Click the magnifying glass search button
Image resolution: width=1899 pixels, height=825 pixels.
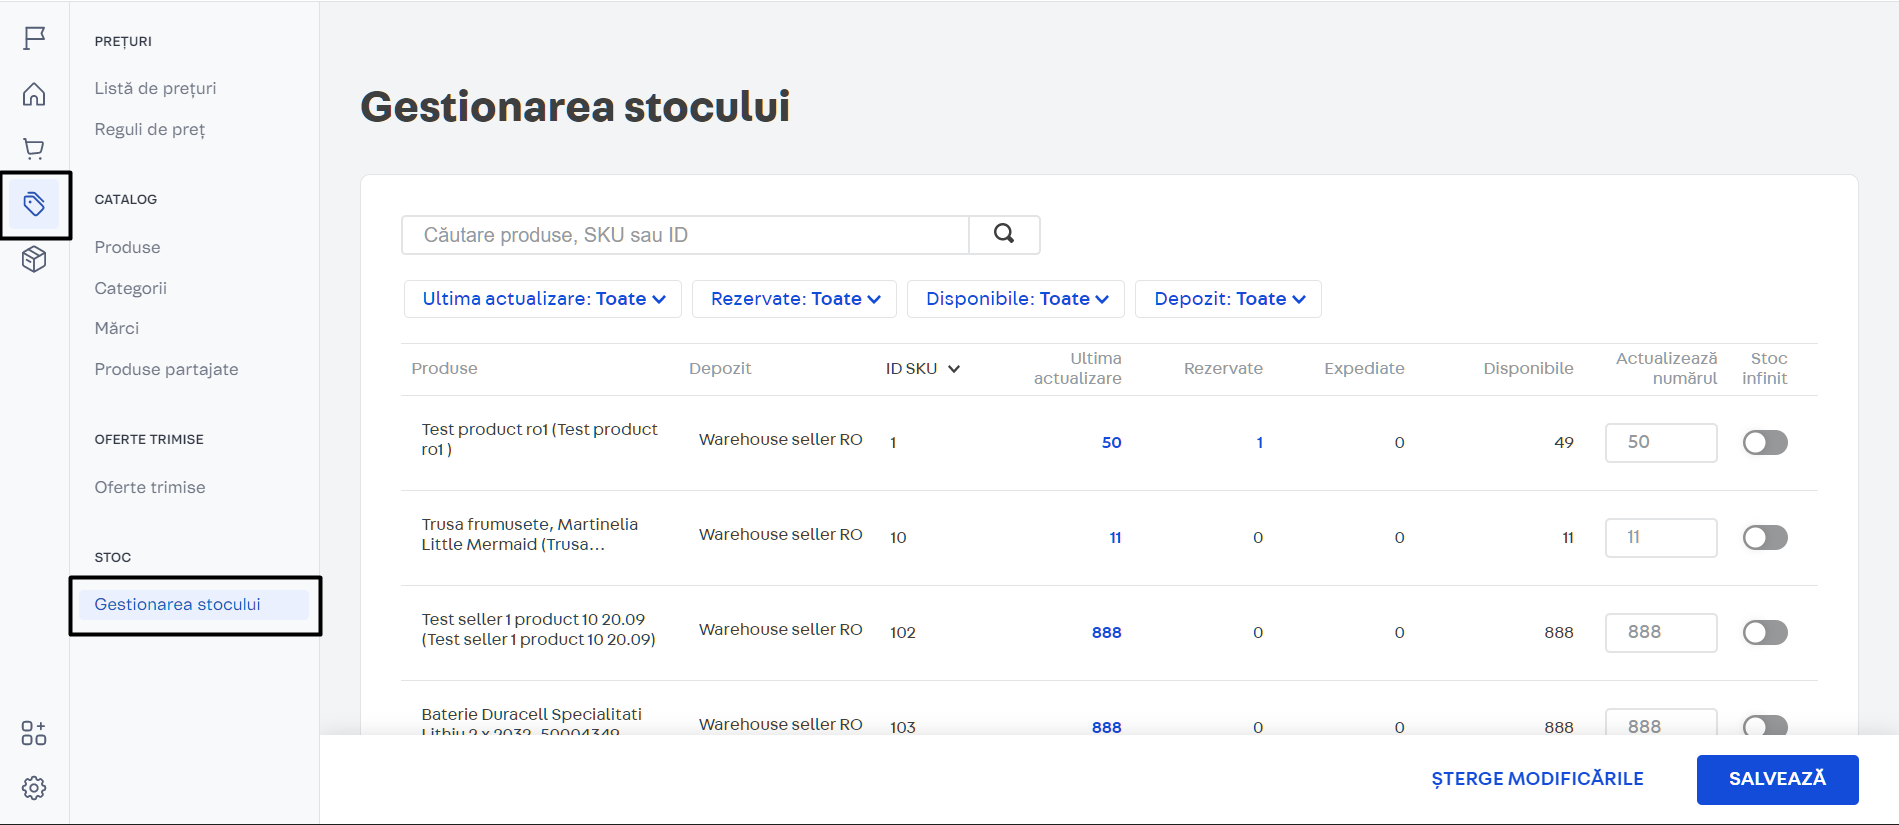[x=1004, y=234]
